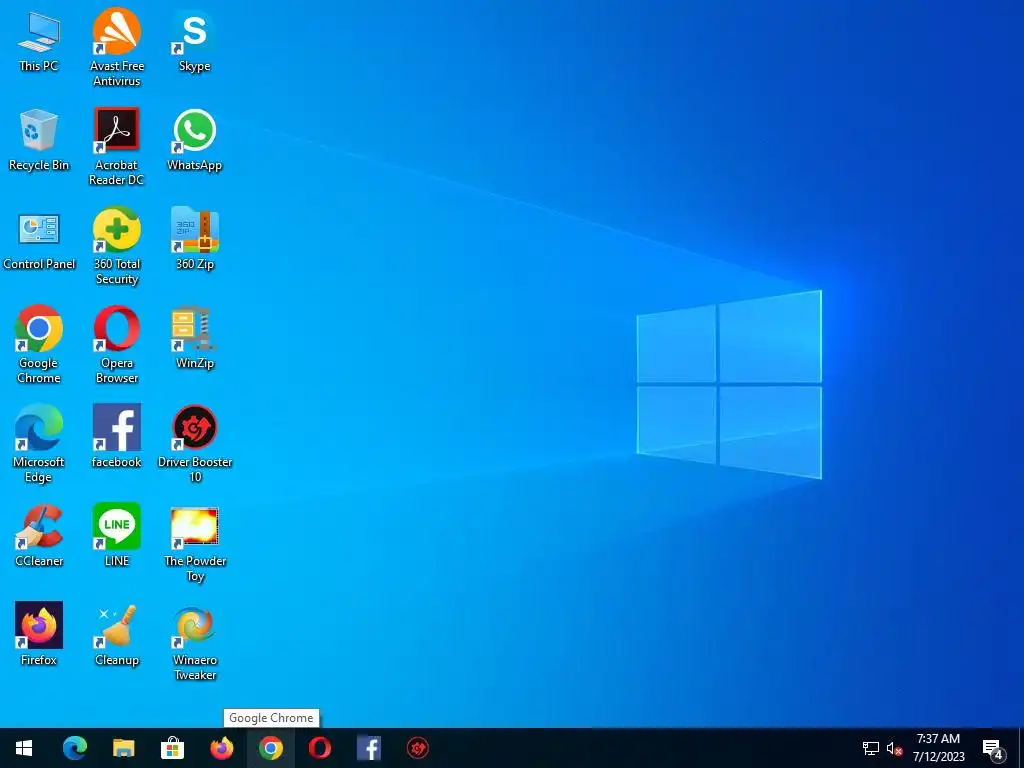
Task: Select Avast Free Antivirus desktop shortcut
Action: tap(117, 47)
